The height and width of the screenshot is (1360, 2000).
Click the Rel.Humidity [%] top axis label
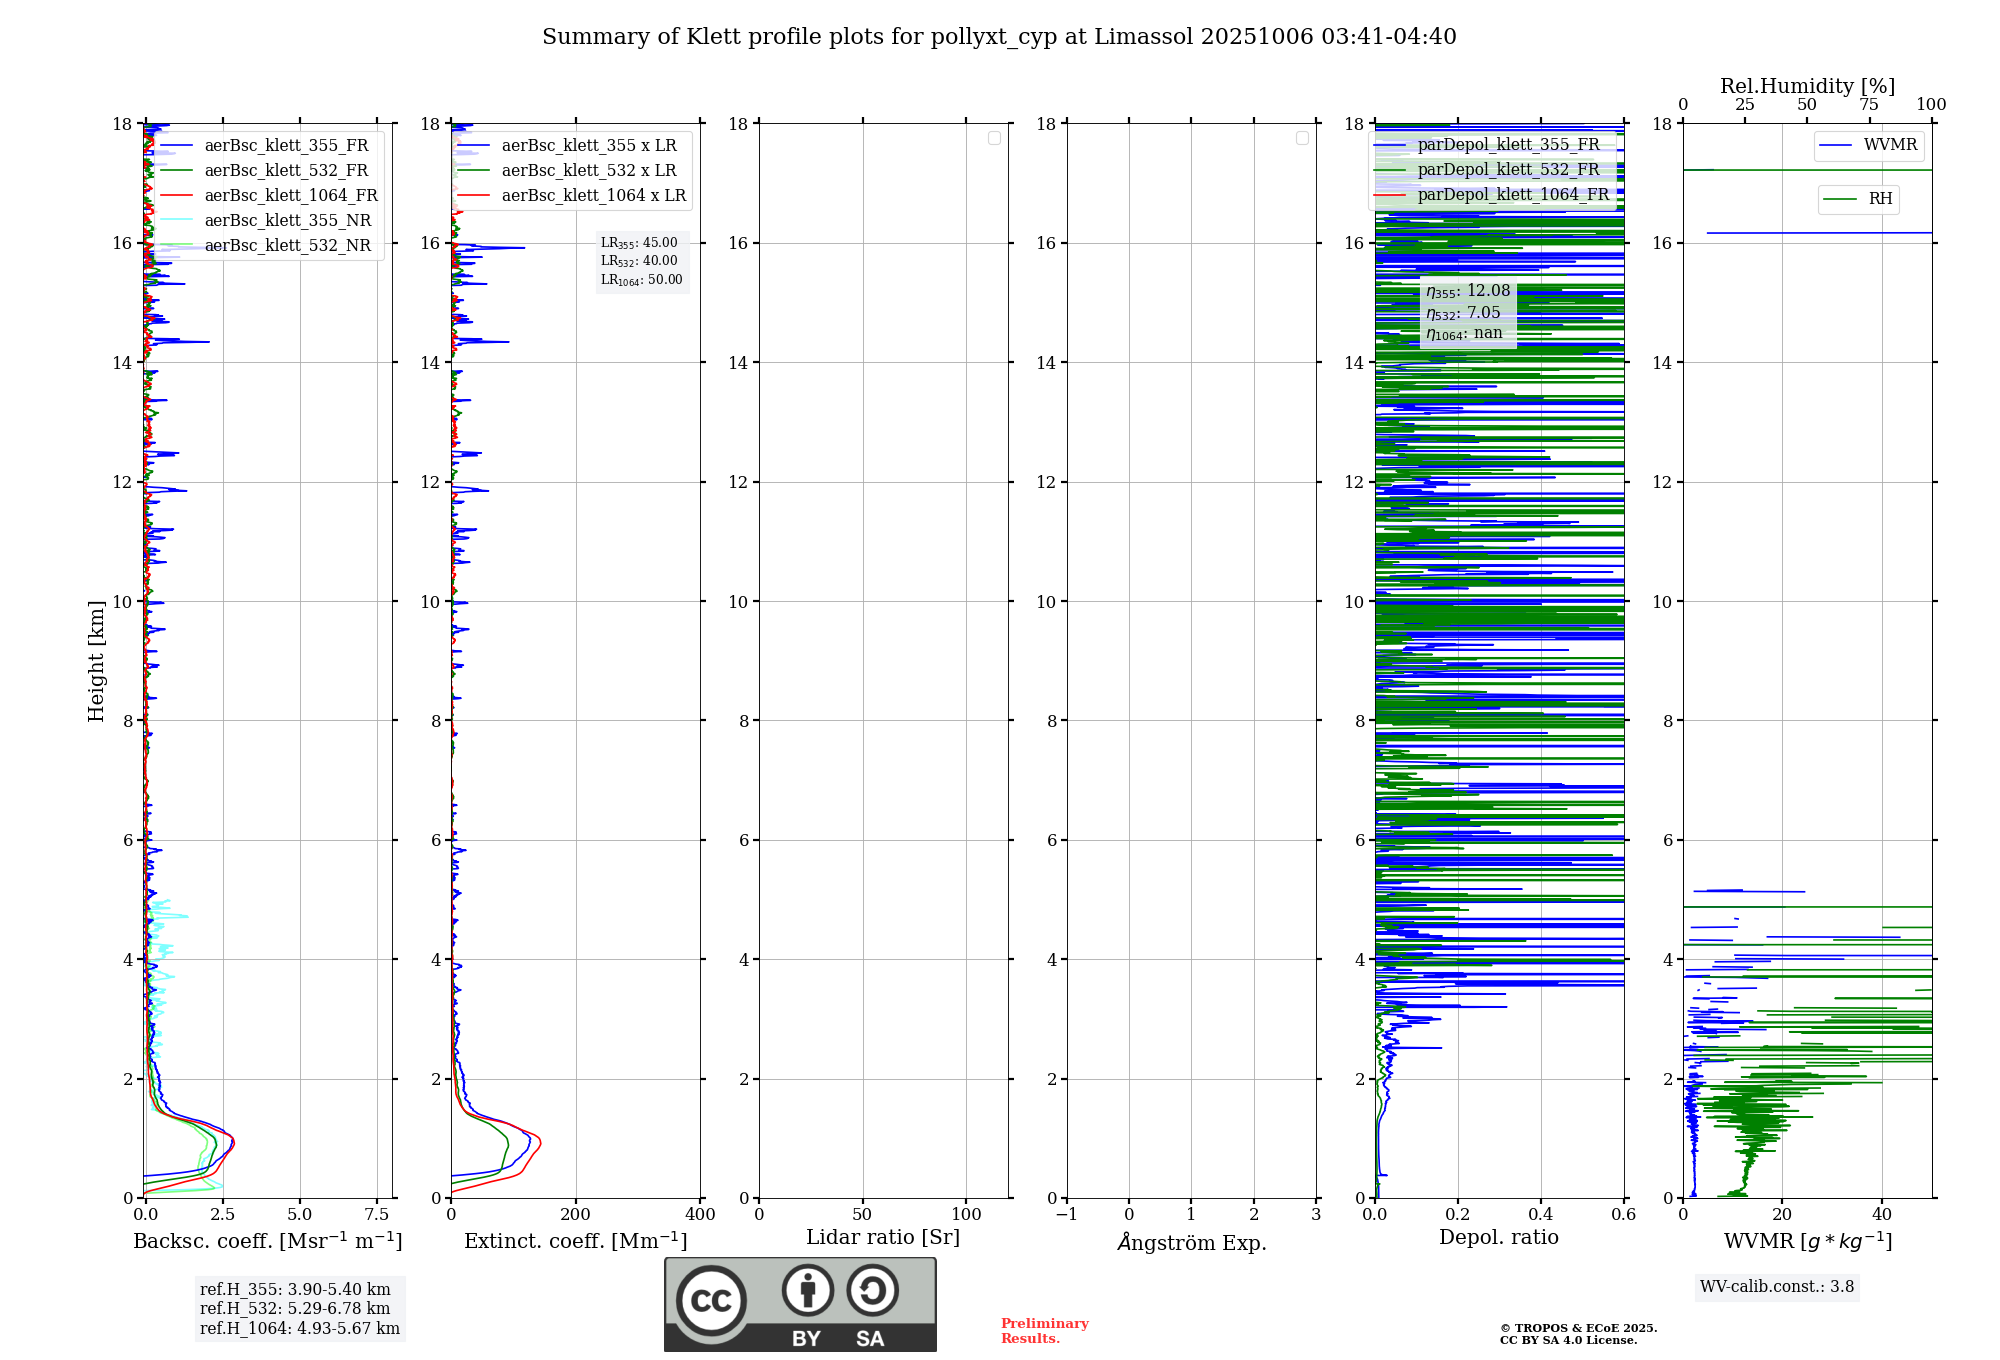tap(1806, 86)
